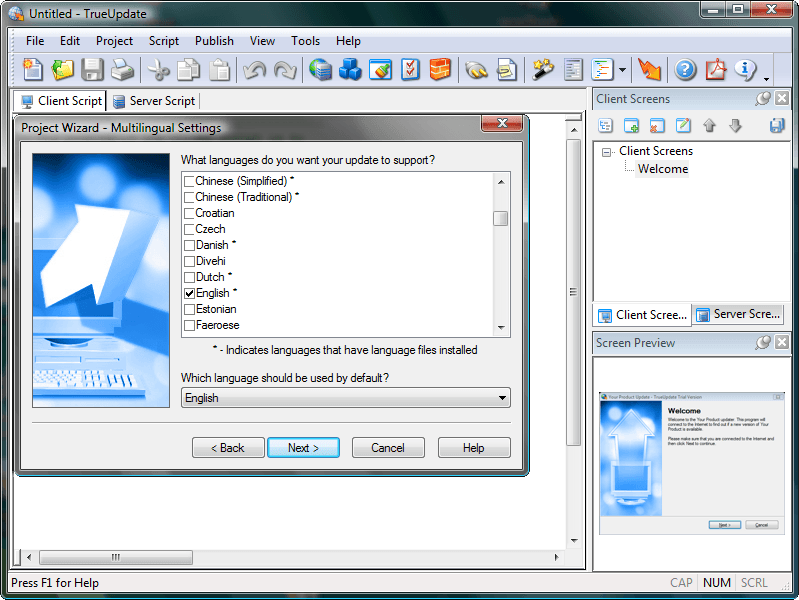This screenshot has height=600, width=799.
Task: Click the language list scrollbar down arrow
Action: [501, 327]
